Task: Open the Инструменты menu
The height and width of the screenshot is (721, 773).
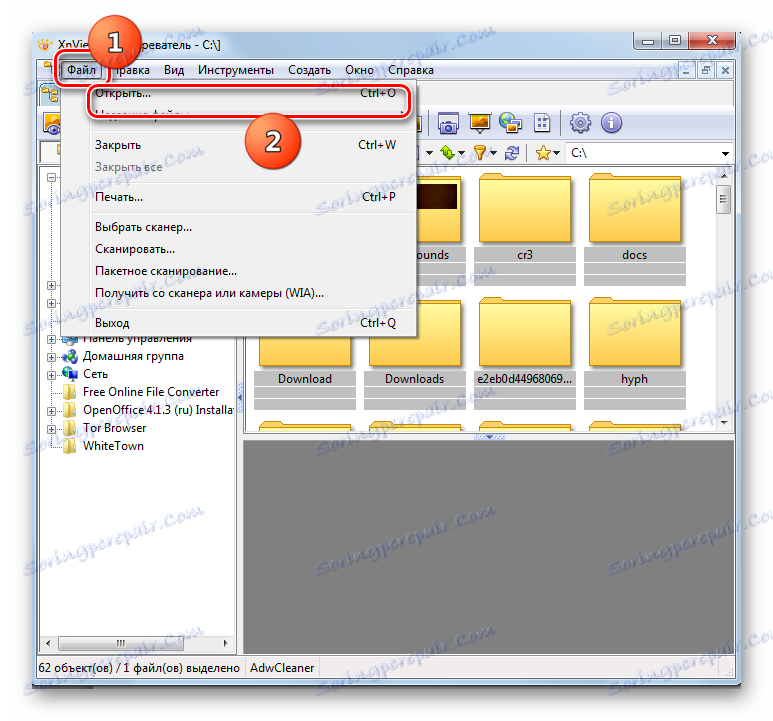Action: (x=236, y=70)
